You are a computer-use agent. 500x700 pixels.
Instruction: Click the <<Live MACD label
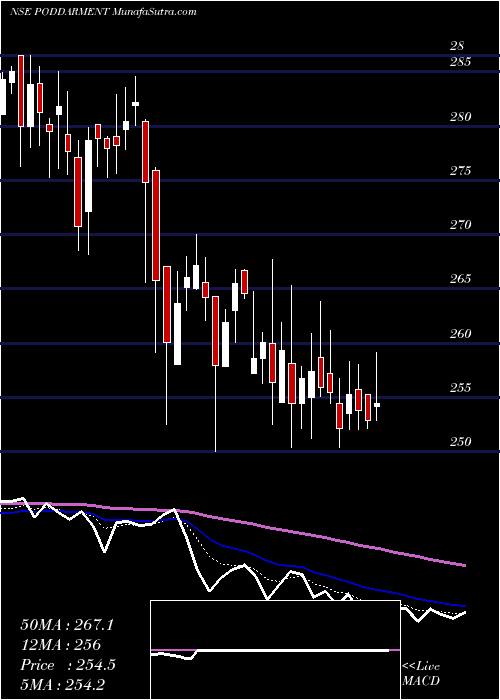coord(421,674)
